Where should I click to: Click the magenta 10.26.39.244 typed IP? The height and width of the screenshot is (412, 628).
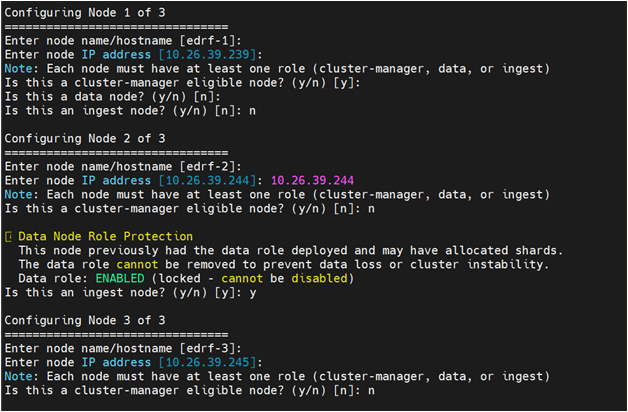[x=312, y=181]
